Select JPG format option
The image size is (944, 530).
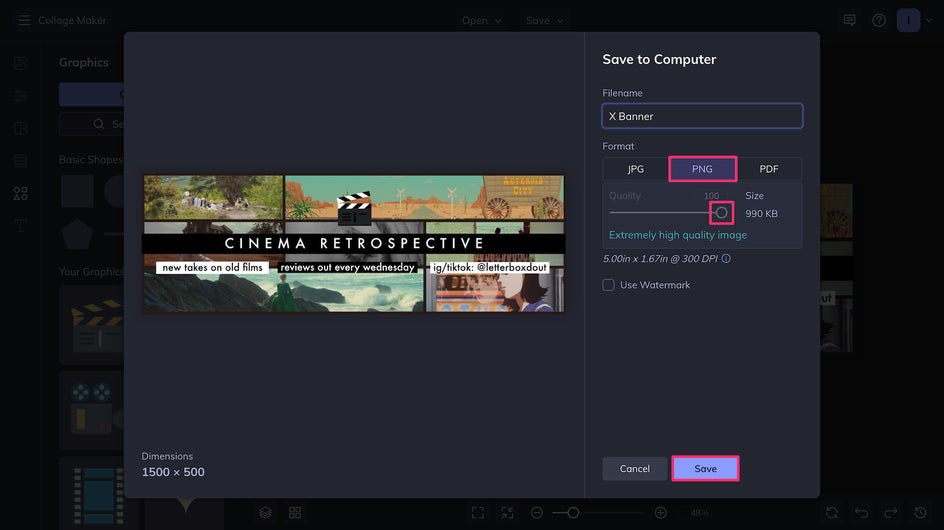tap(636, 169)
